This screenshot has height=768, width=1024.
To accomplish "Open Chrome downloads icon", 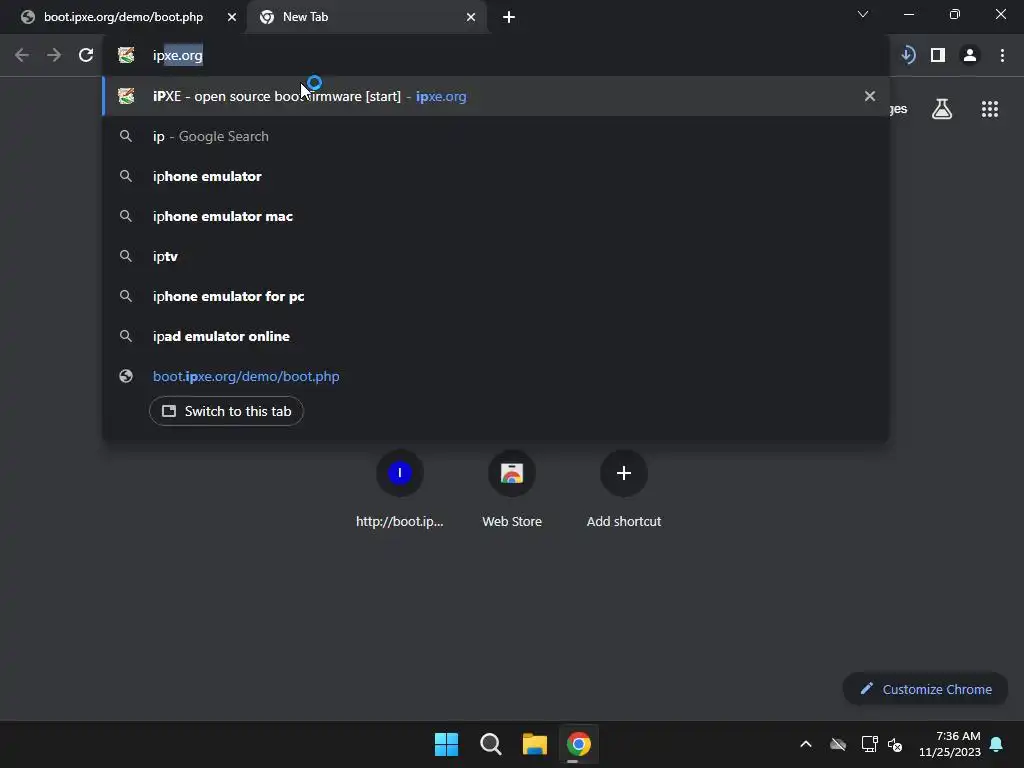I will pyautogui.click(x=908, y=55).
